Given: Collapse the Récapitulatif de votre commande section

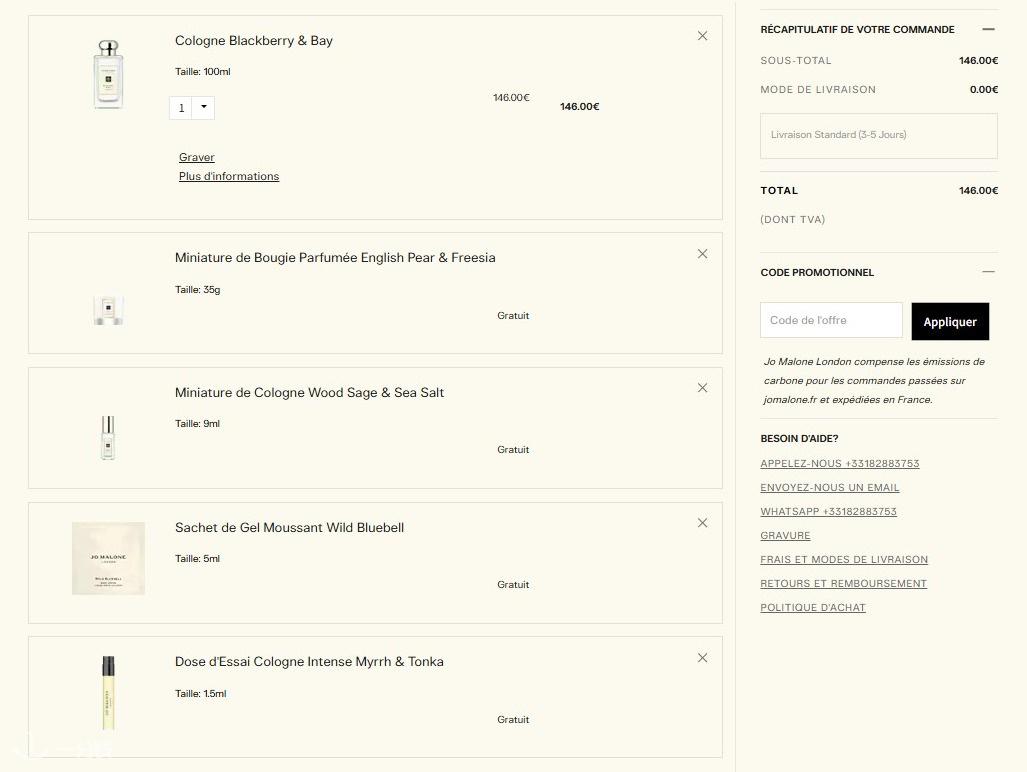Looking at the screenshot, I should [x=988, y=29].
